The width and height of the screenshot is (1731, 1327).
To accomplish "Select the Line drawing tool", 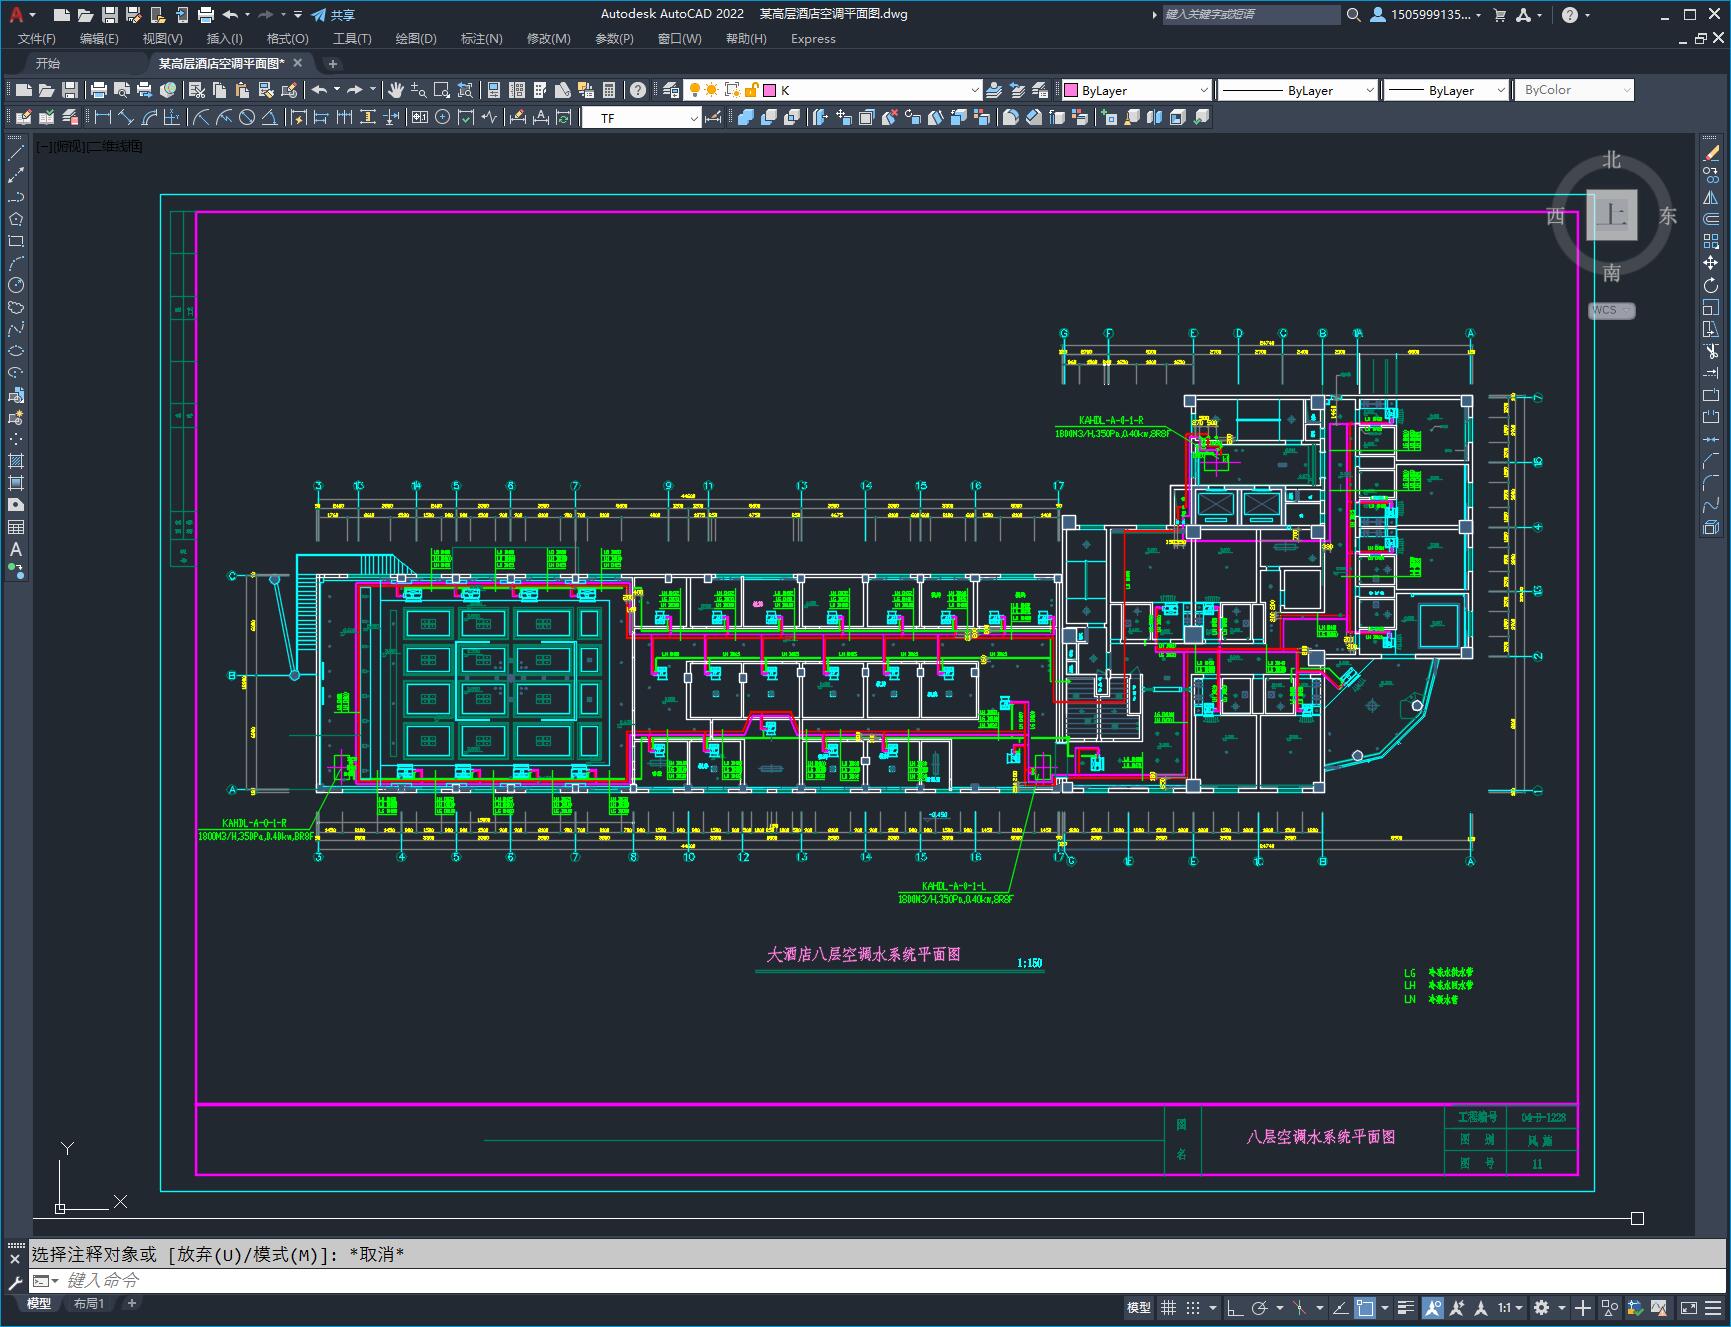I will [16, 153].
